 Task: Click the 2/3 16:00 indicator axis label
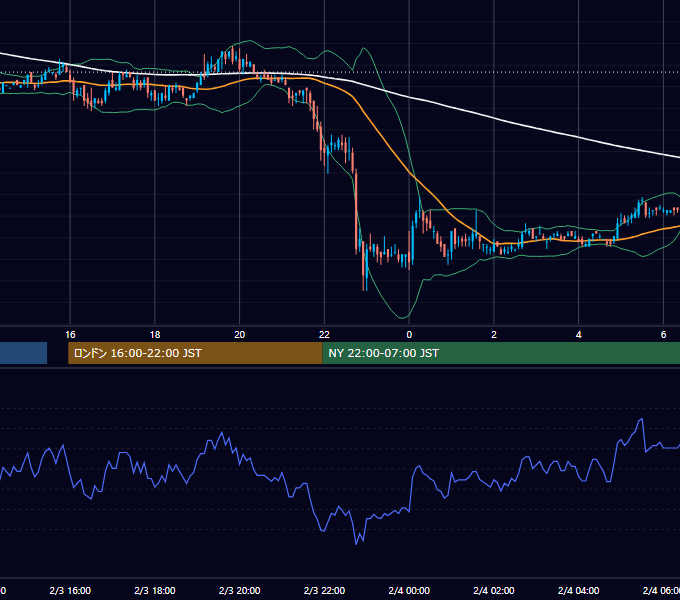click(70, 591)
